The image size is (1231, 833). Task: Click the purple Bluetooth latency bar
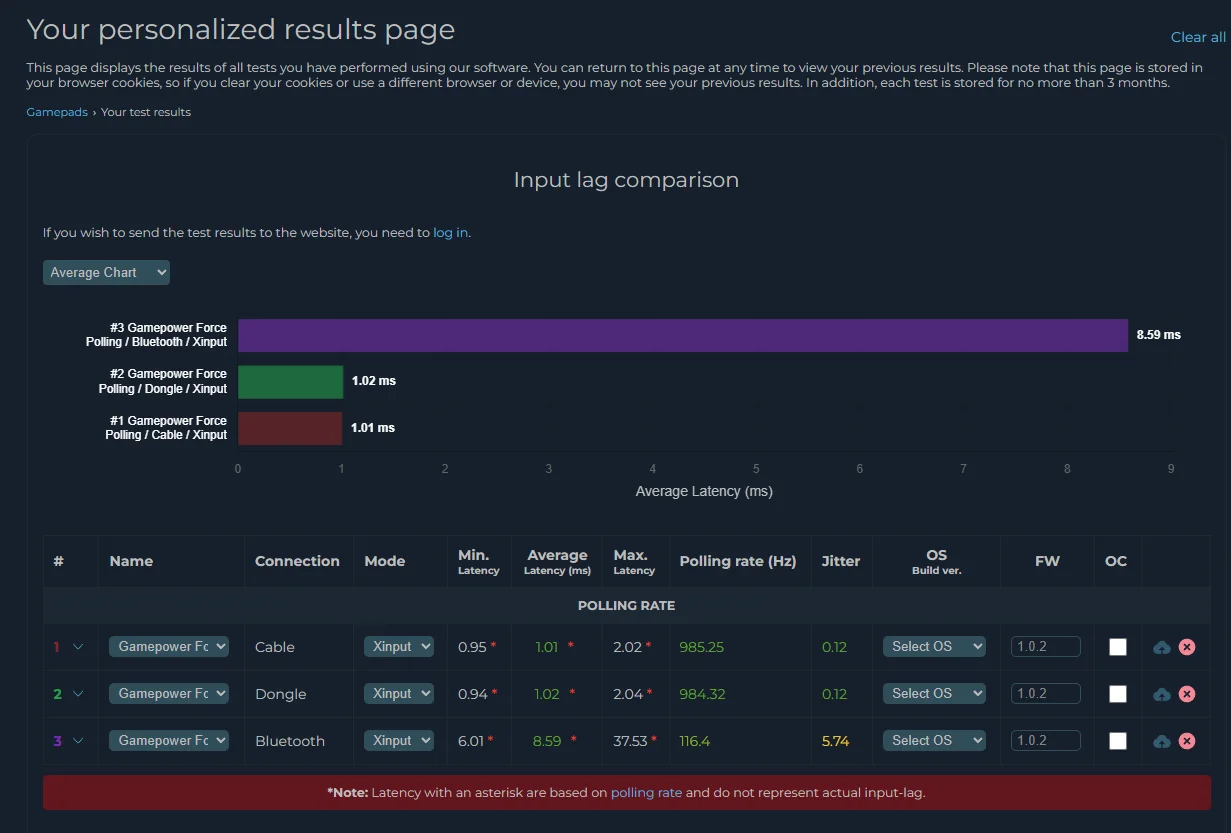coord(683,335)
